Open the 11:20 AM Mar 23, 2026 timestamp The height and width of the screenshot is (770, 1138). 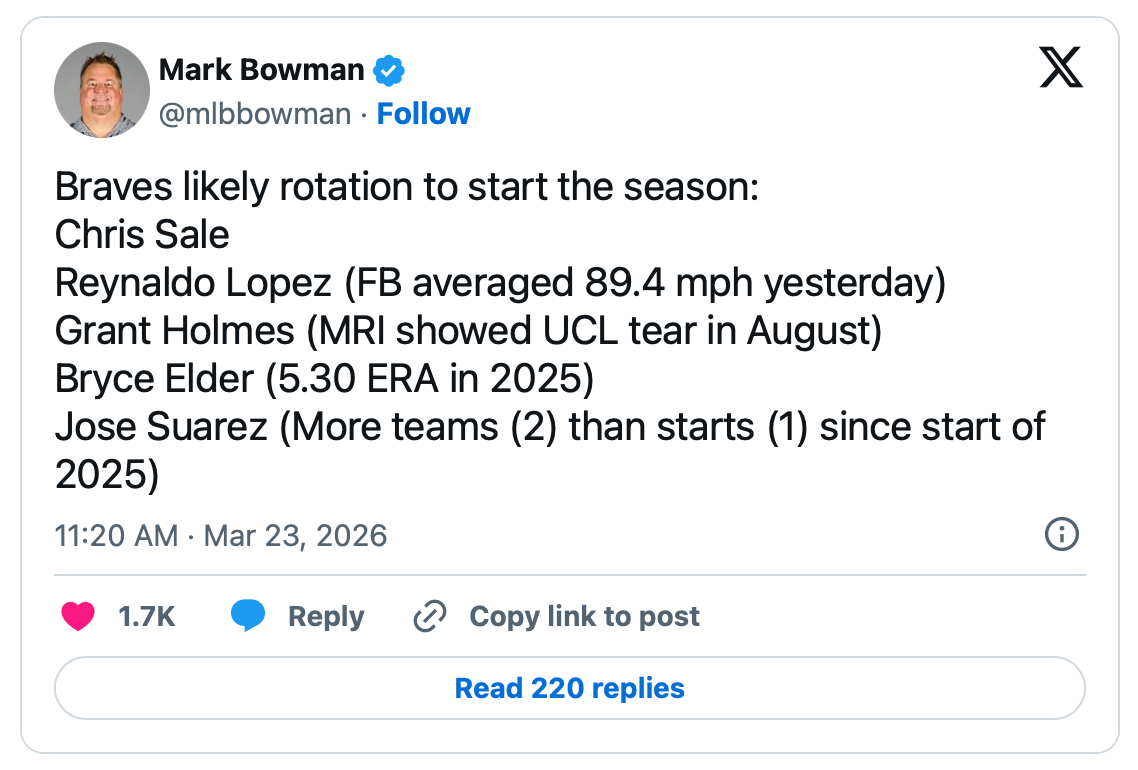(x=221, y=536)
